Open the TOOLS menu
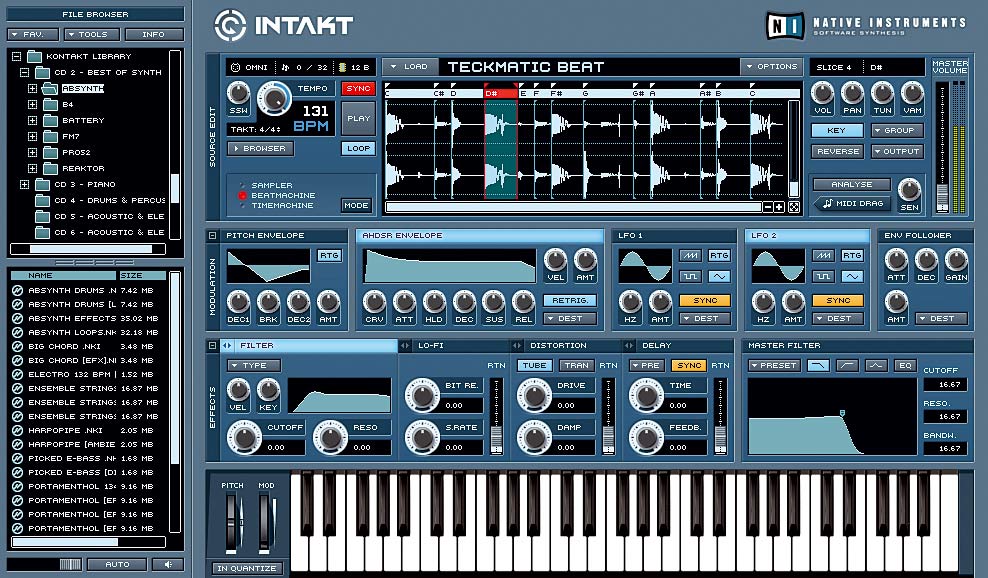This screenshot has height=578, width=988. [x=92, y=35]
